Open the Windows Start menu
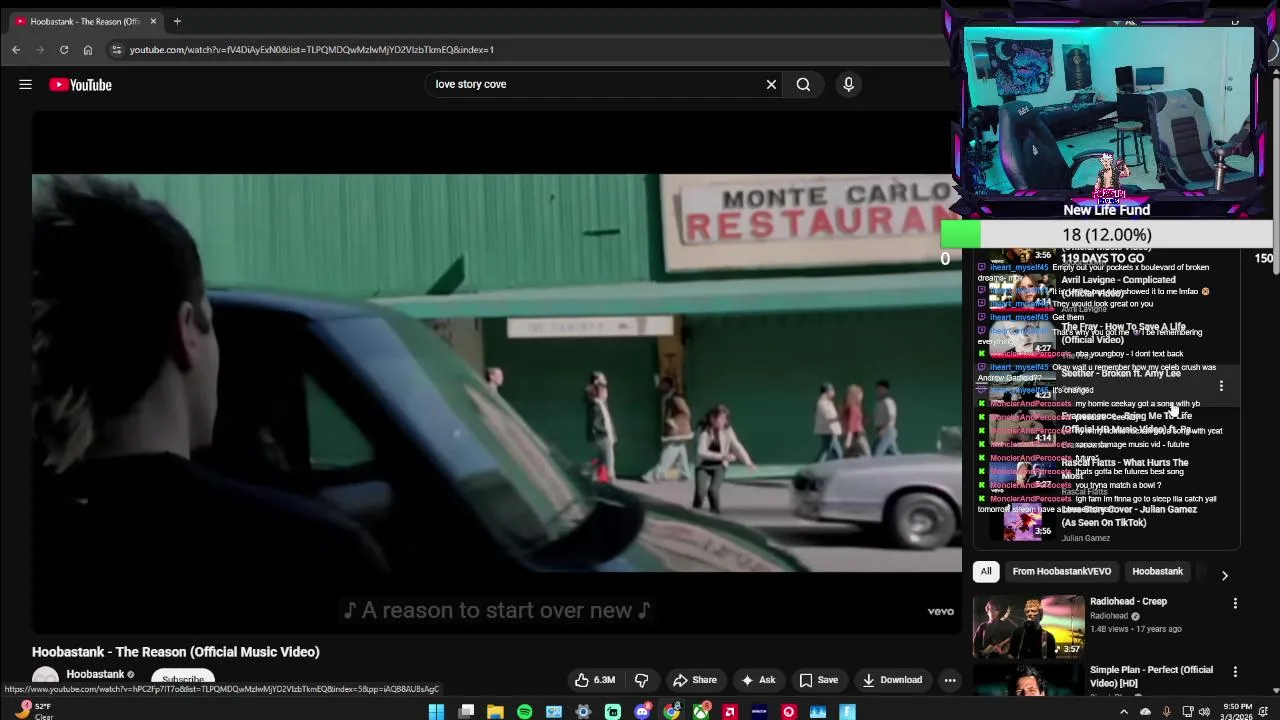This screenshot has height=720, width=1280. (x=436, y=712)
